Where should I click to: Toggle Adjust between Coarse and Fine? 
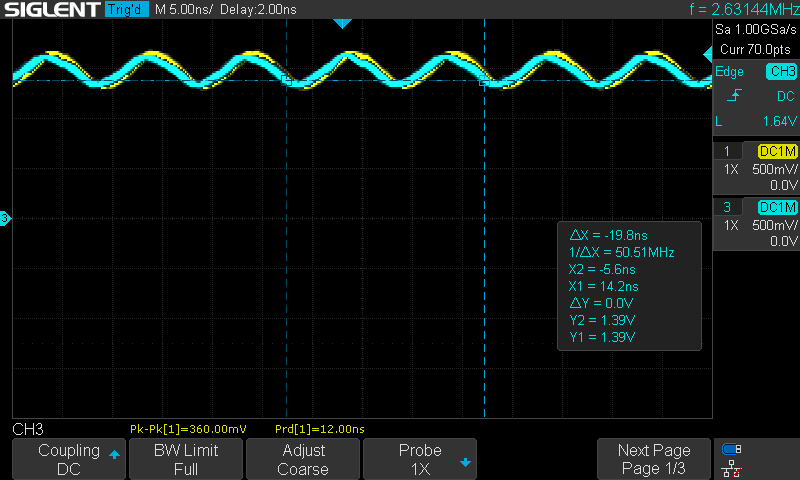[303, 459]
